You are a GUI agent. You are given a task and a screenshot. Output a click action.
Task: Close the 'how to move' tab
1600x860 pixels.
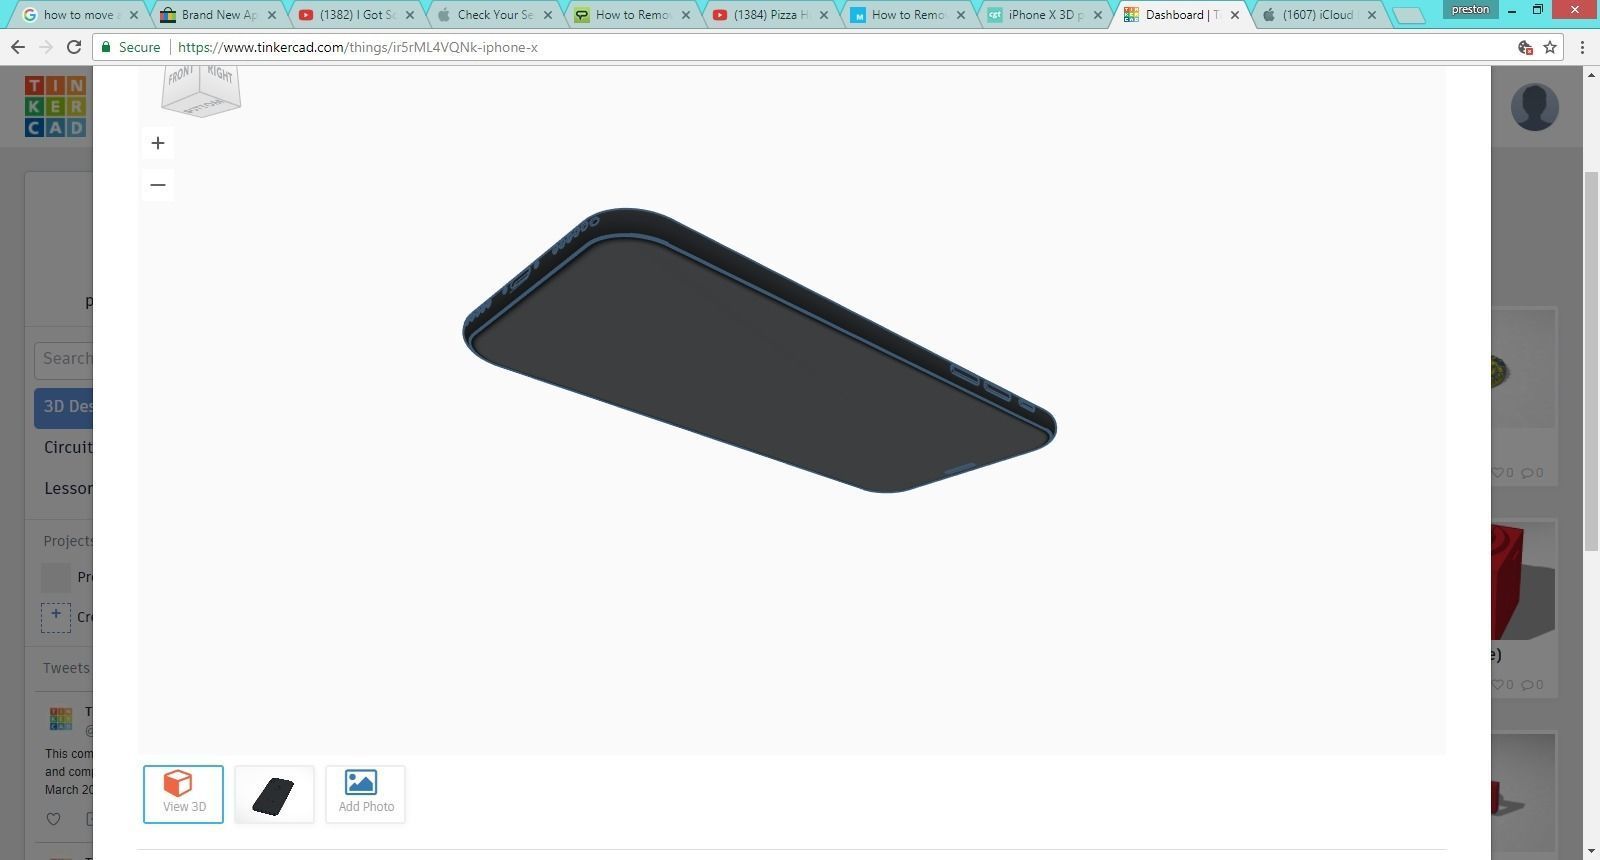pyautogui.click(x=133, y=15)
